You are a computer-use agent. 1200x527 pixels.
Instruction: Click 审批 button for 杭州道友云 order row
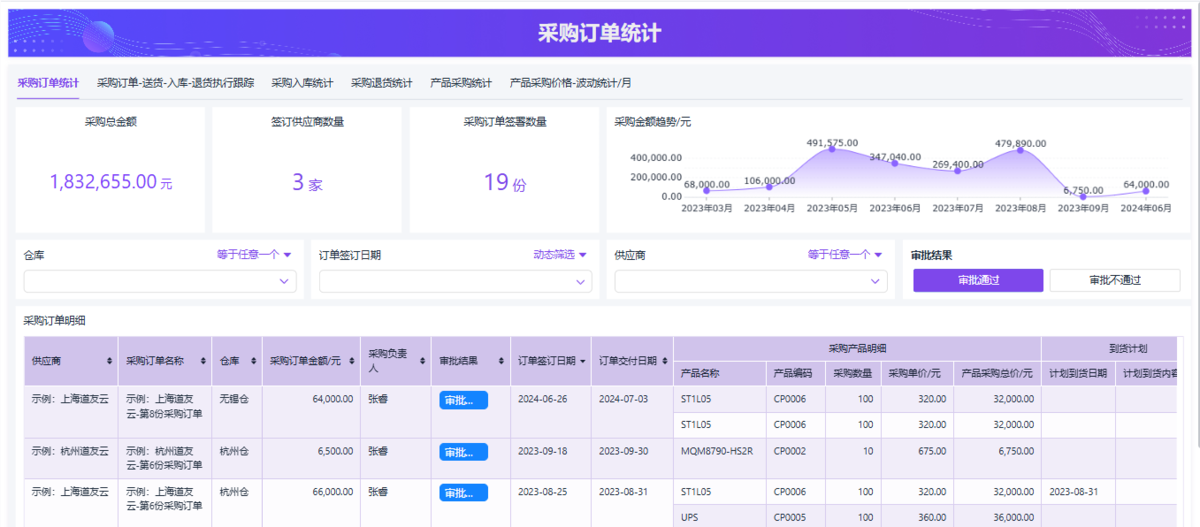click(463, 452)
